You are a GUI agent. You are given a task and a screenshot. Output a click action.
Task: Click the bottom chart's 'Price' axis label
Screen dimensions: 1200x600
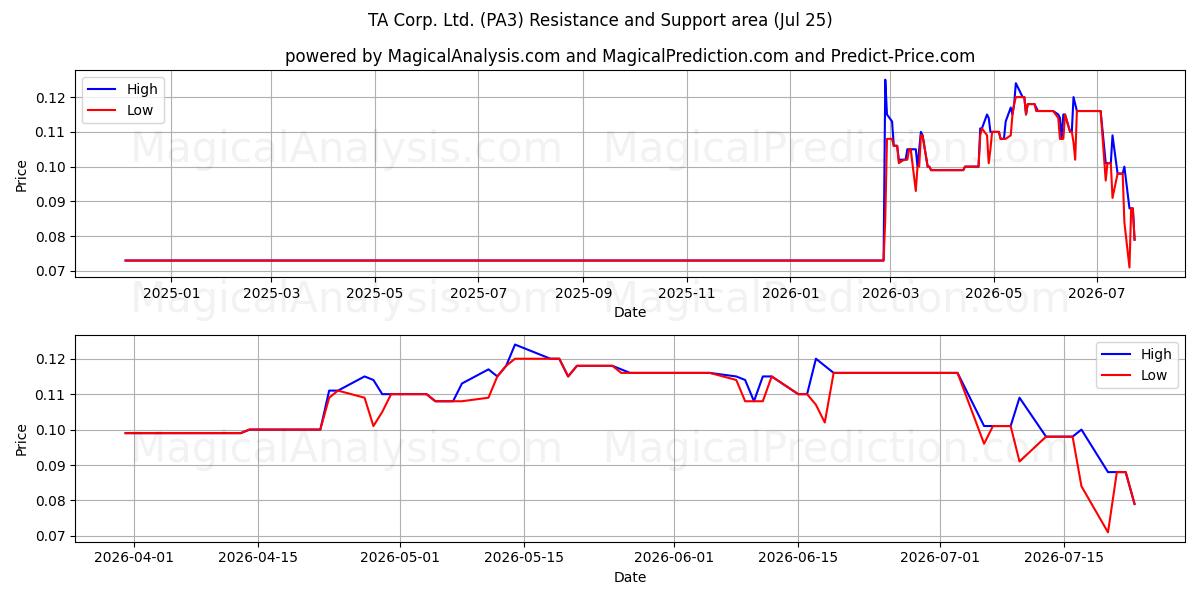[x=22, y=438]
